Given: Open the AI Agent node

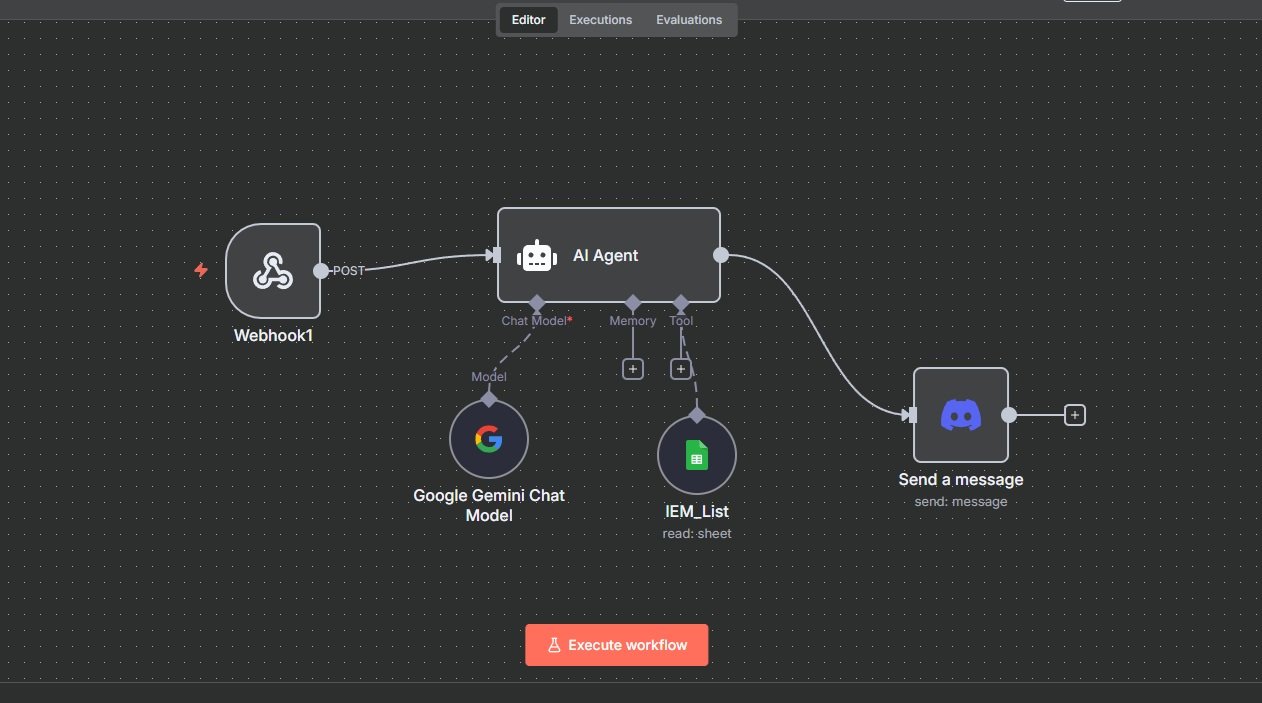Looking at the screenshot, I should (x=608, y=255).
